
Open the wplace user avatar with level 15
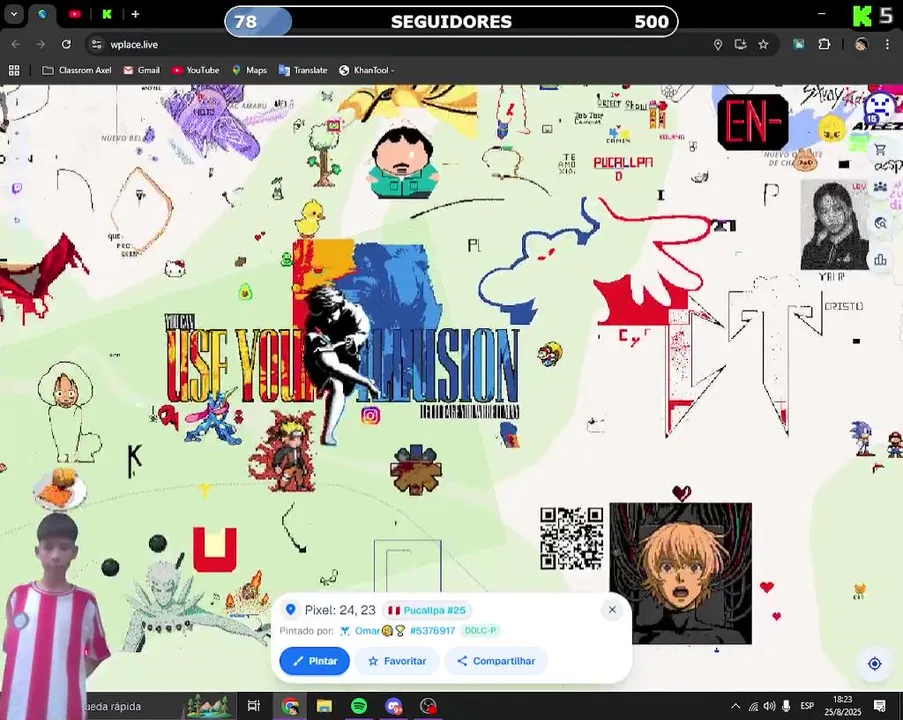click(879, 109)
